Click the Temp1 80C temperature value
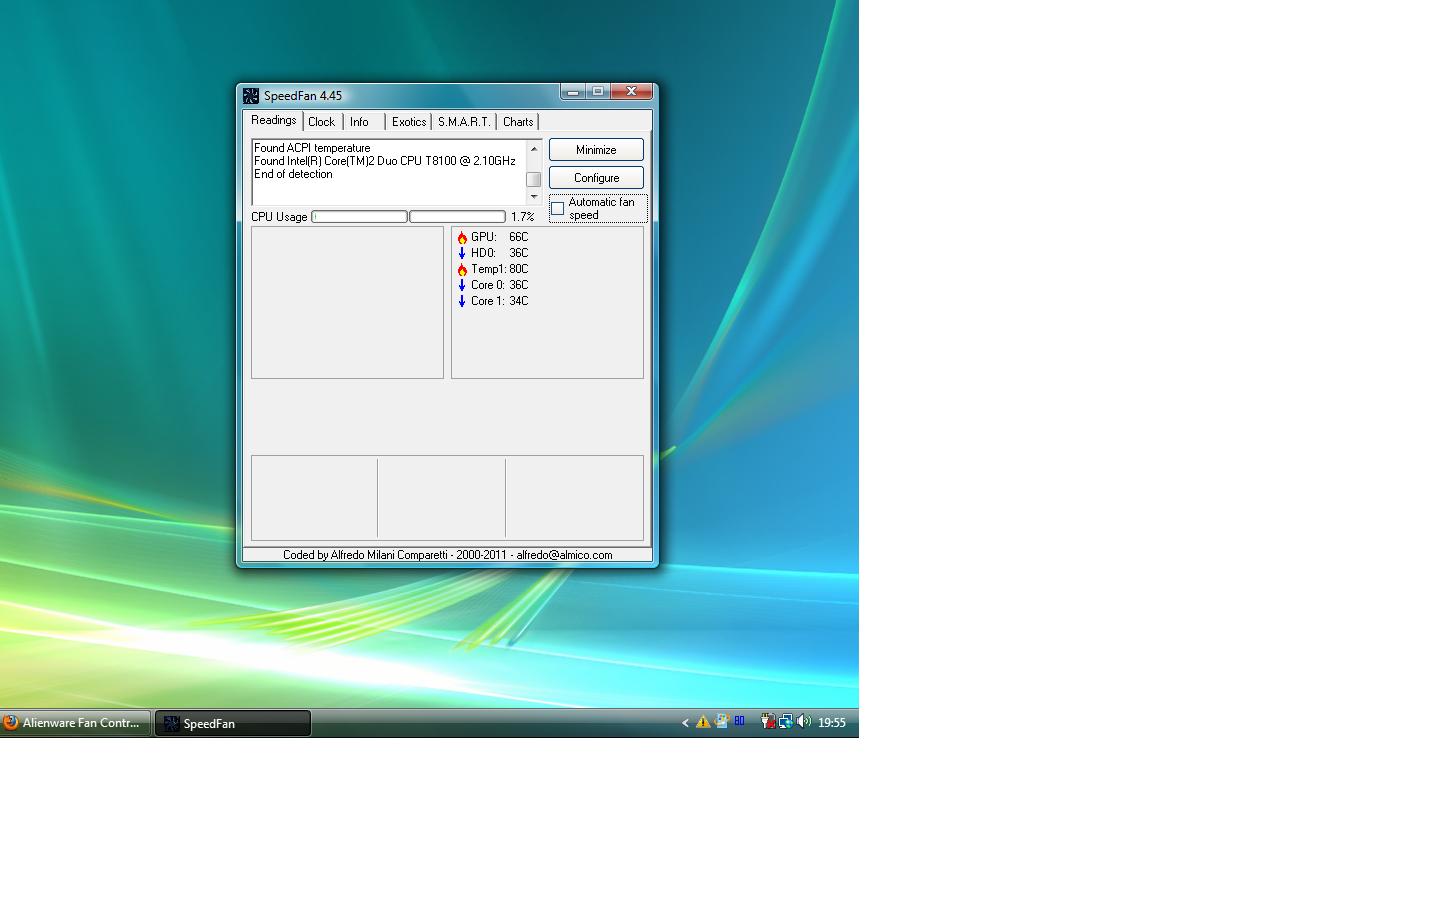Screen dimensions: 1440x900 click(x=518, y=269)
